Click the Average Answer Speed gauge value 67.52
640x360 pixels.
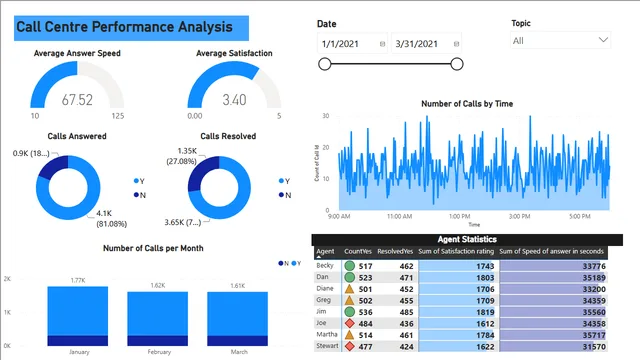[x=77, y=100]
